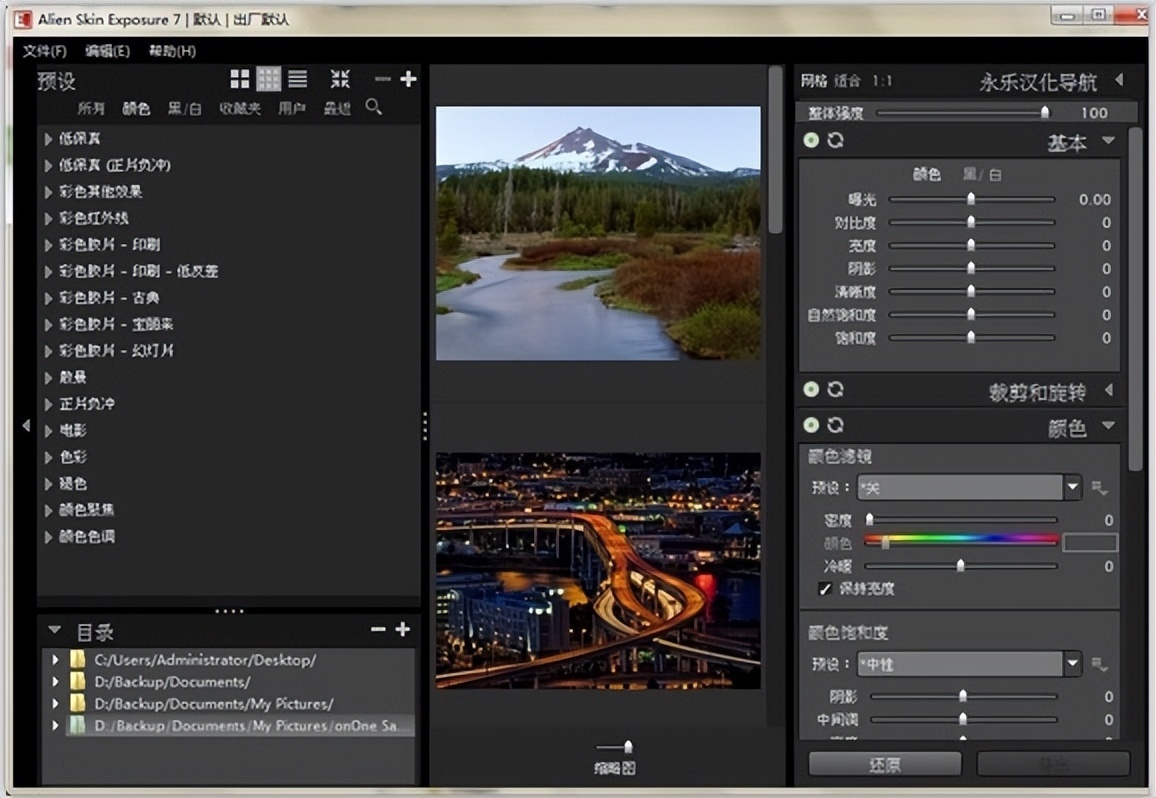Switch presets to large thumbnail grid view
Viewport: 1156px width, 798px height.
240,79
